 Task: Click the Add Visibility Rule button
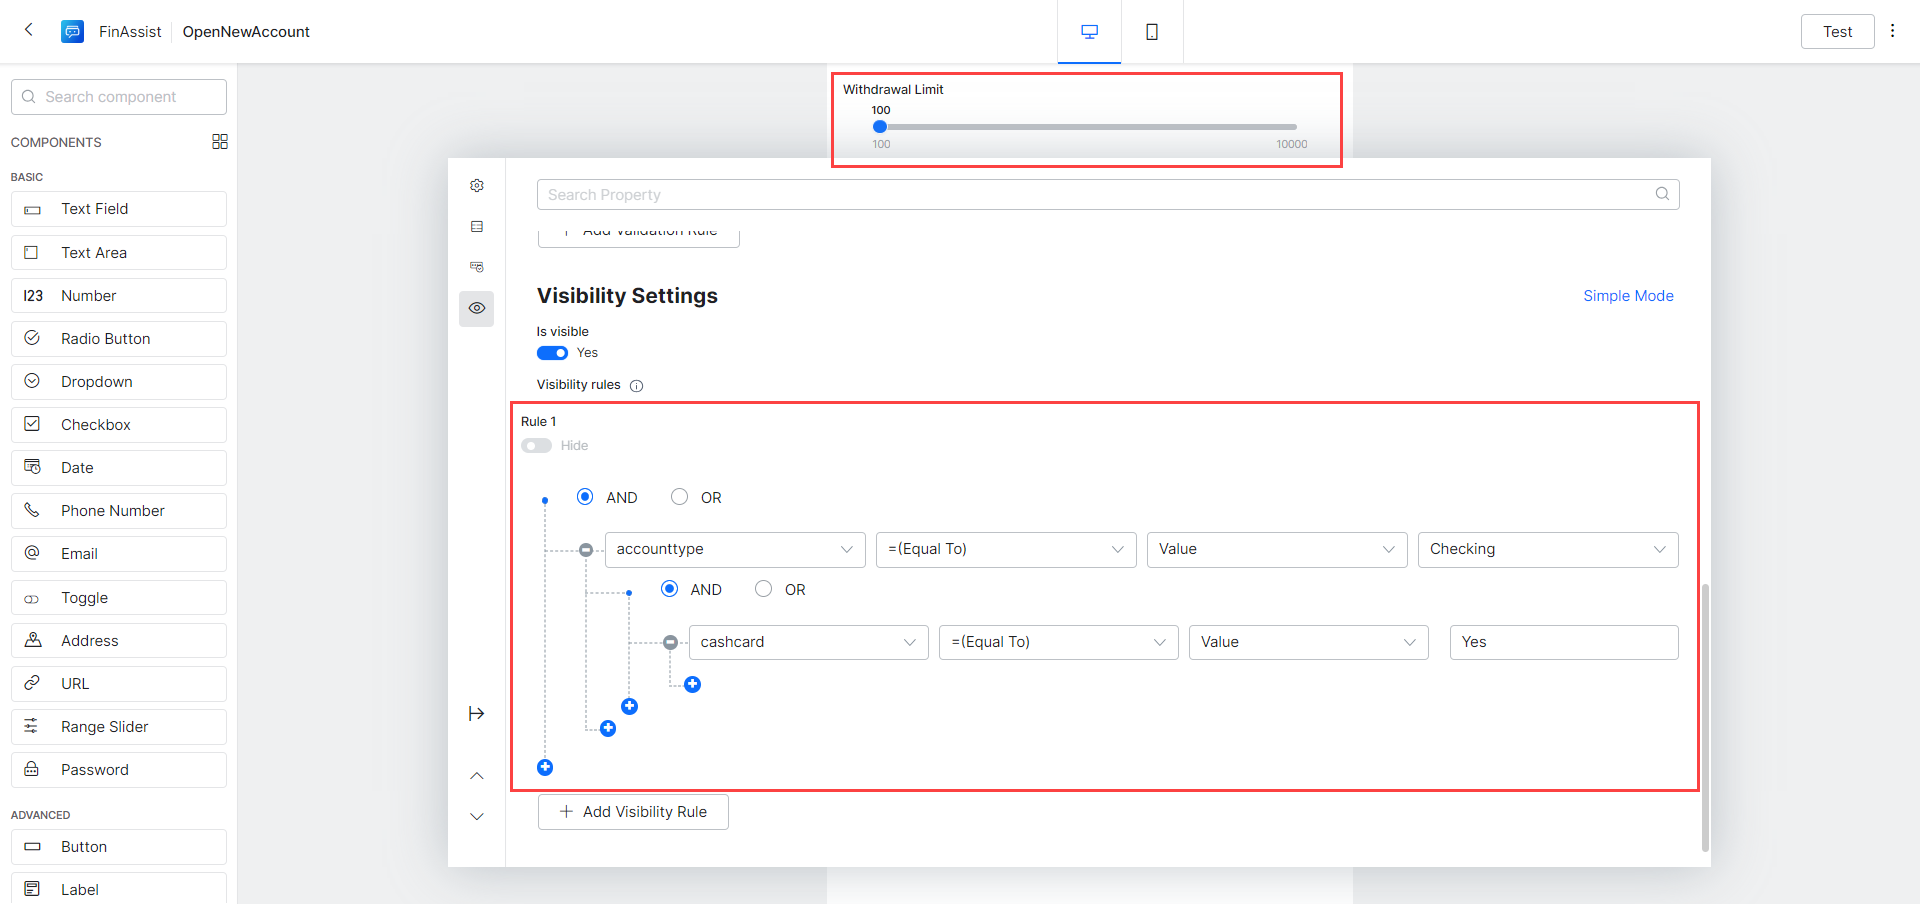(633, 812)
